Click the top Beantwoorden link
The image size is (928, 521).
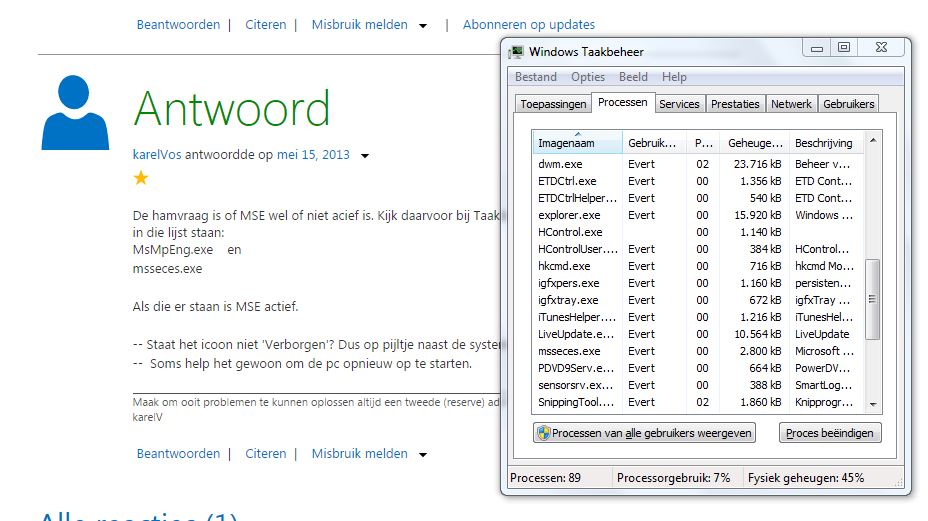pos(178,25)
